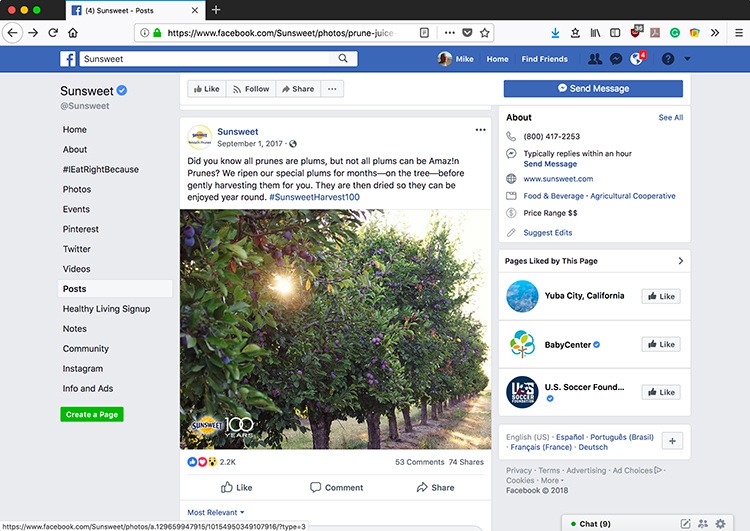Click the Mike profile picture in top bar
The image size is (750, 531).
tap(445, 59)
